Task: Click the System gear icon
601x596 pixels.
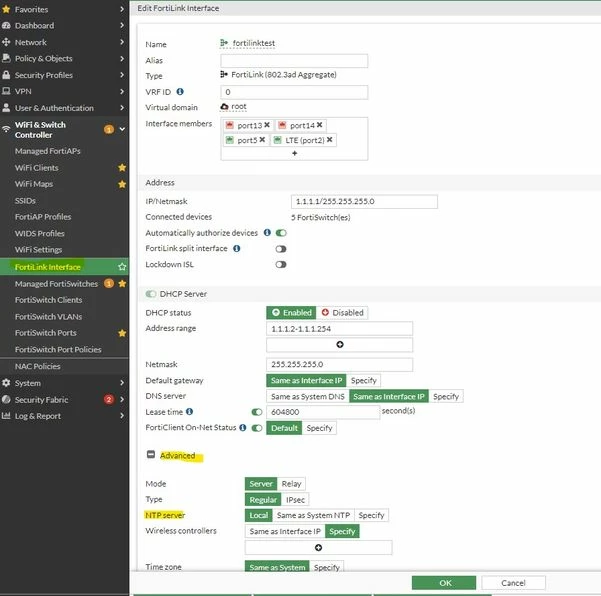Action: 6,383
